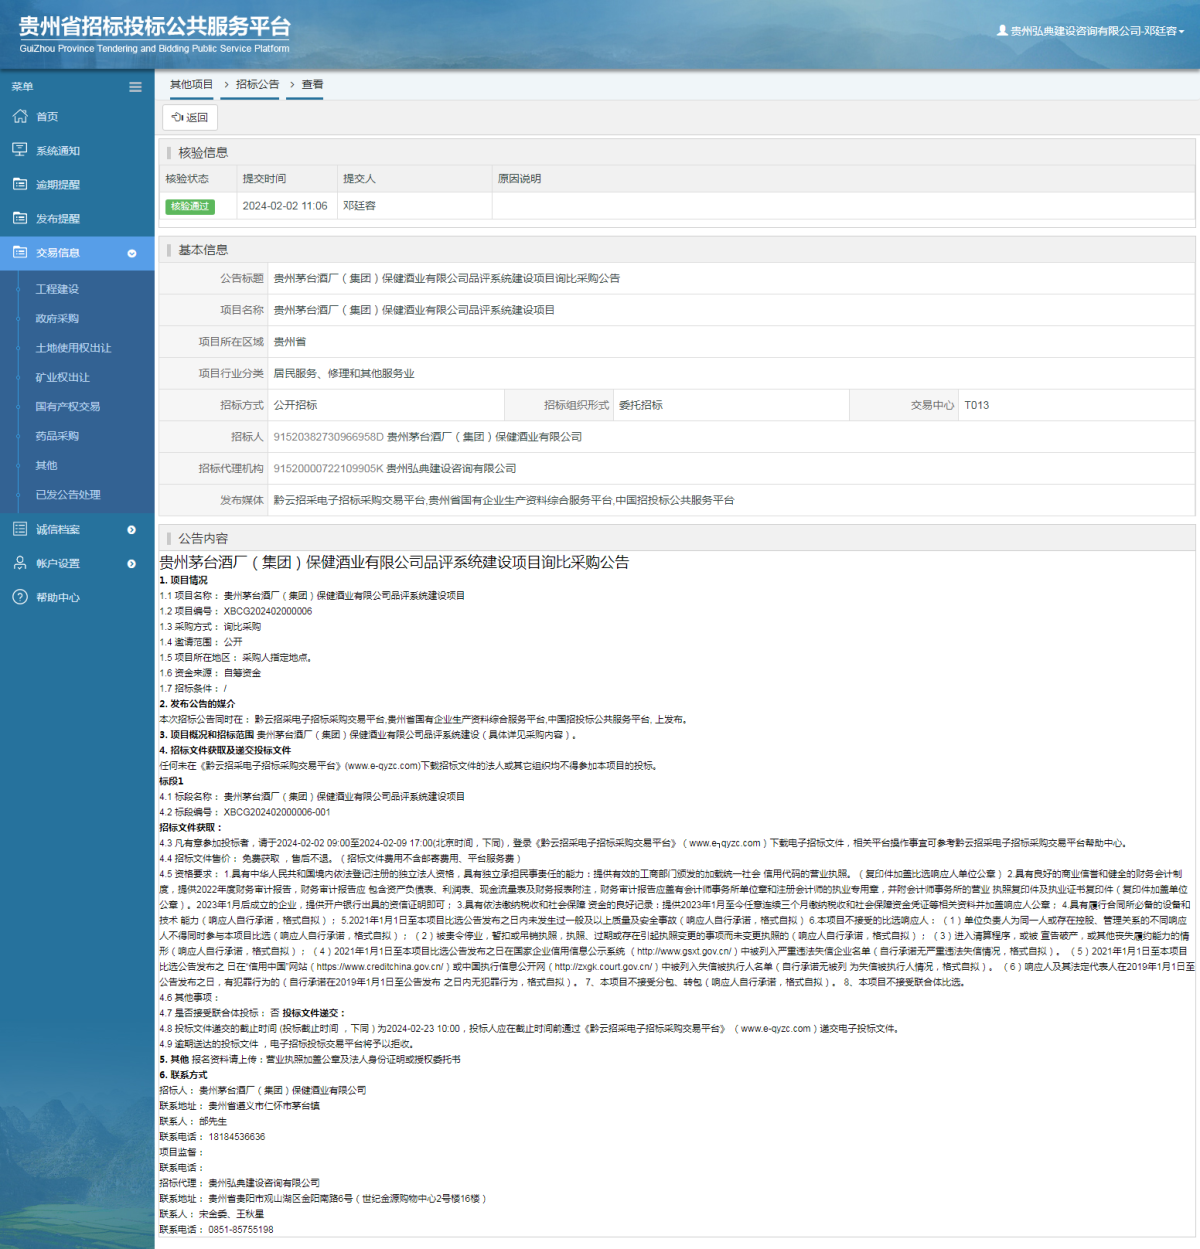The width and height of the screenshot is (1200, 1249).
Task: Expand the 诚信档案 submenu arrow
Action: (x=131, y=530)
